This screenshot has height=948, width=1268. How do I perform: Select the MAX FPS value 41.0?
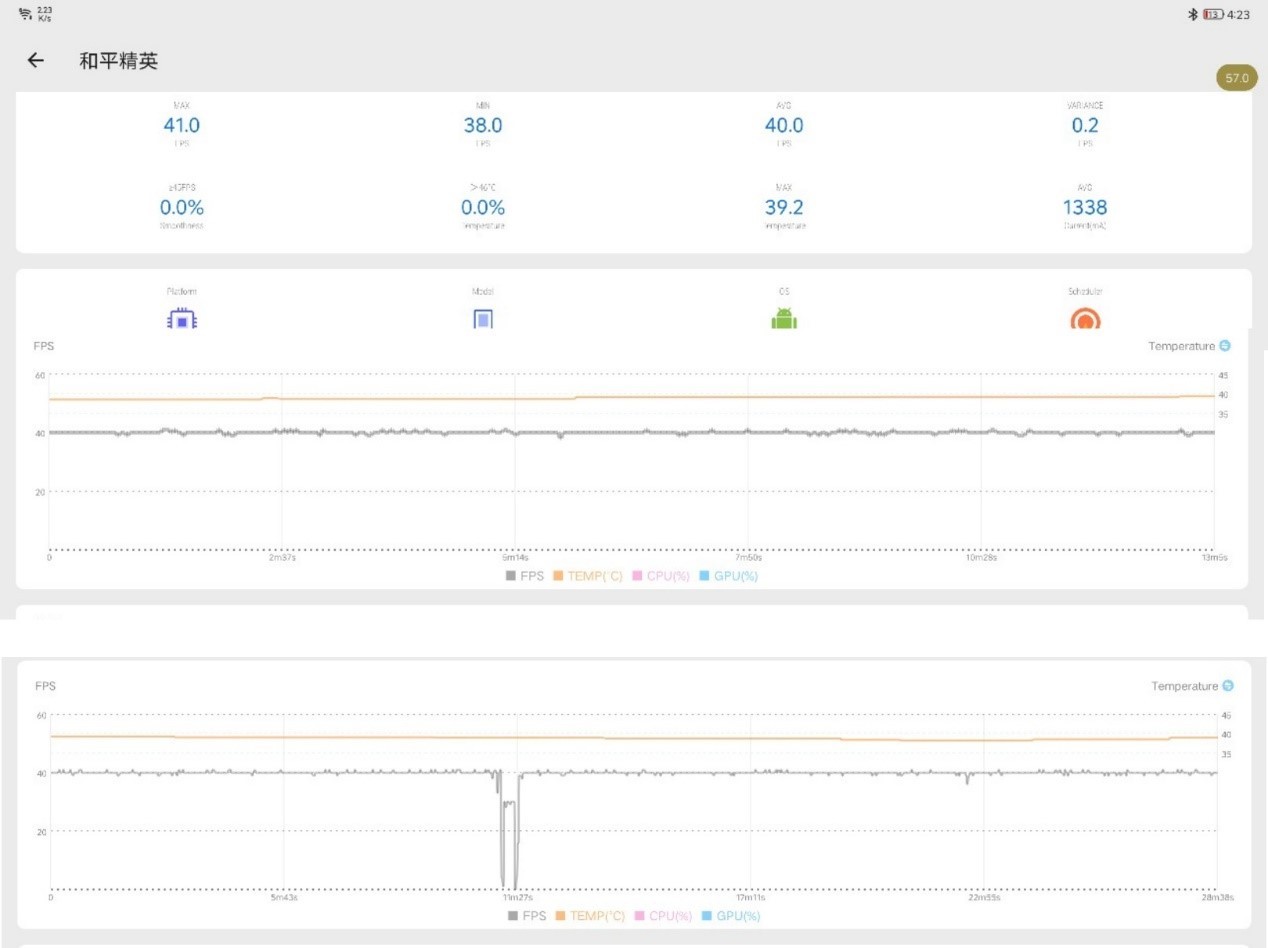(x=182, y=125)
